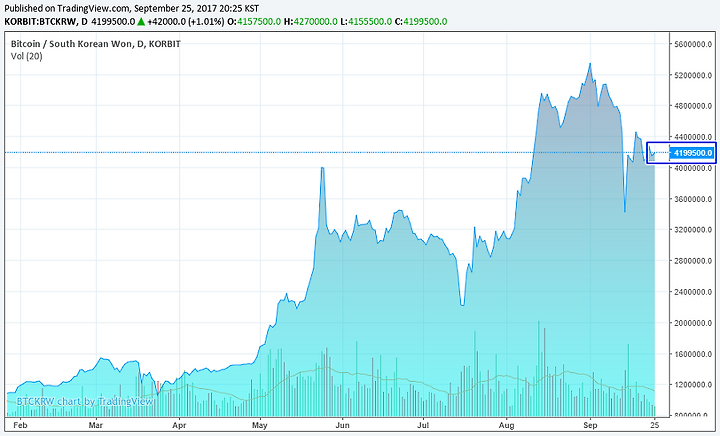Click the early-September all-time peak of the price line
Image resolution: width=720 pixels, height=436 pixels.
[590, 64]
